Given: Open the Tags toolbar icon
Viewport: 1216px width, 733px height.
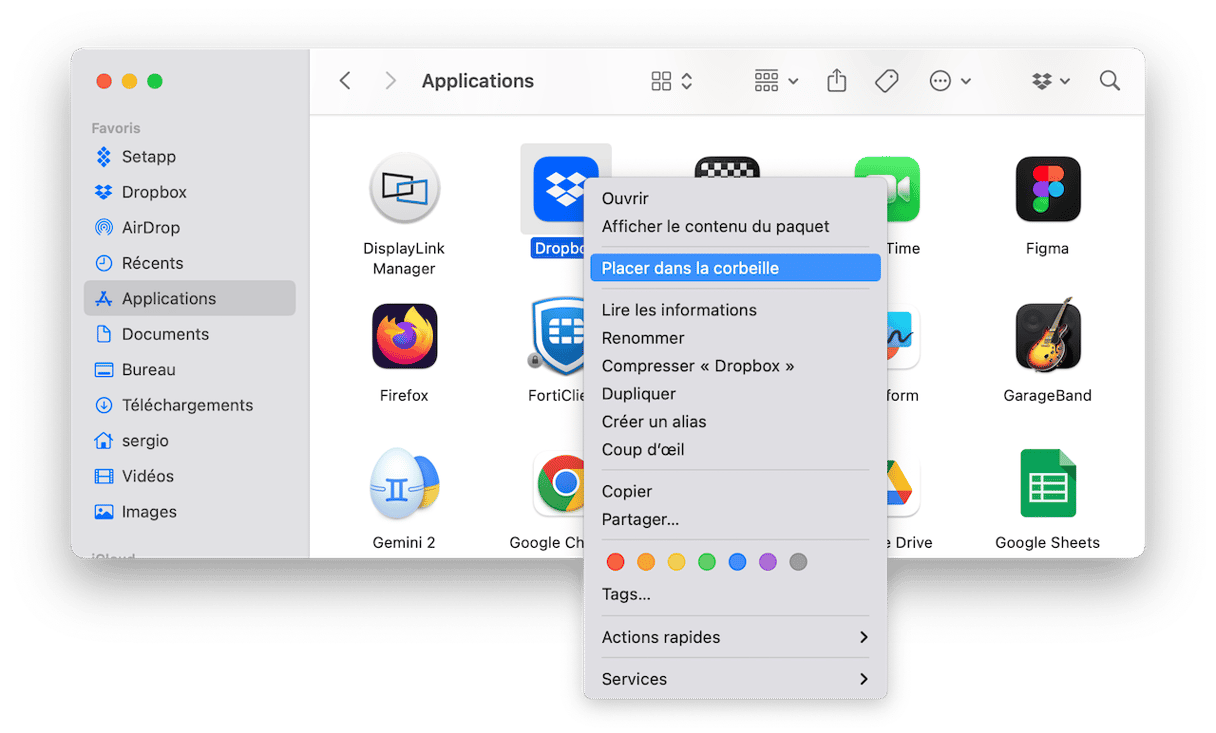Looking at the screenshot, I should (x=886, y=81).
